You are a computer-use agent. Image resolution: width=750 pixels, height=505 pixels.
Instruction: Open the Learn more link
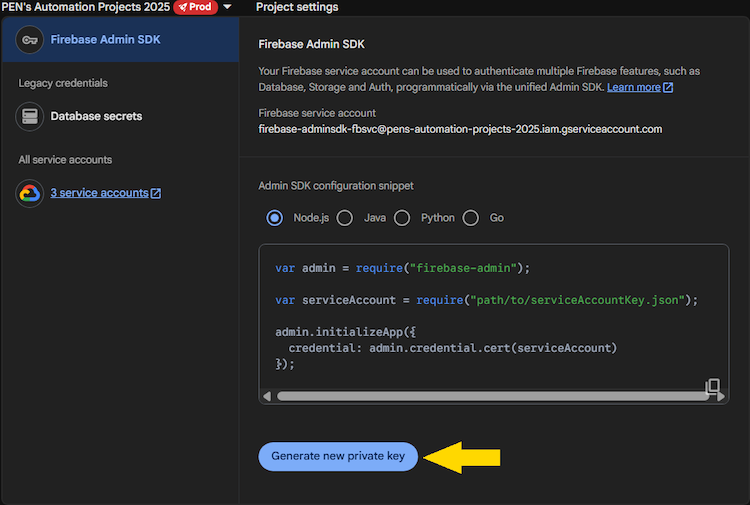[634, 88]
